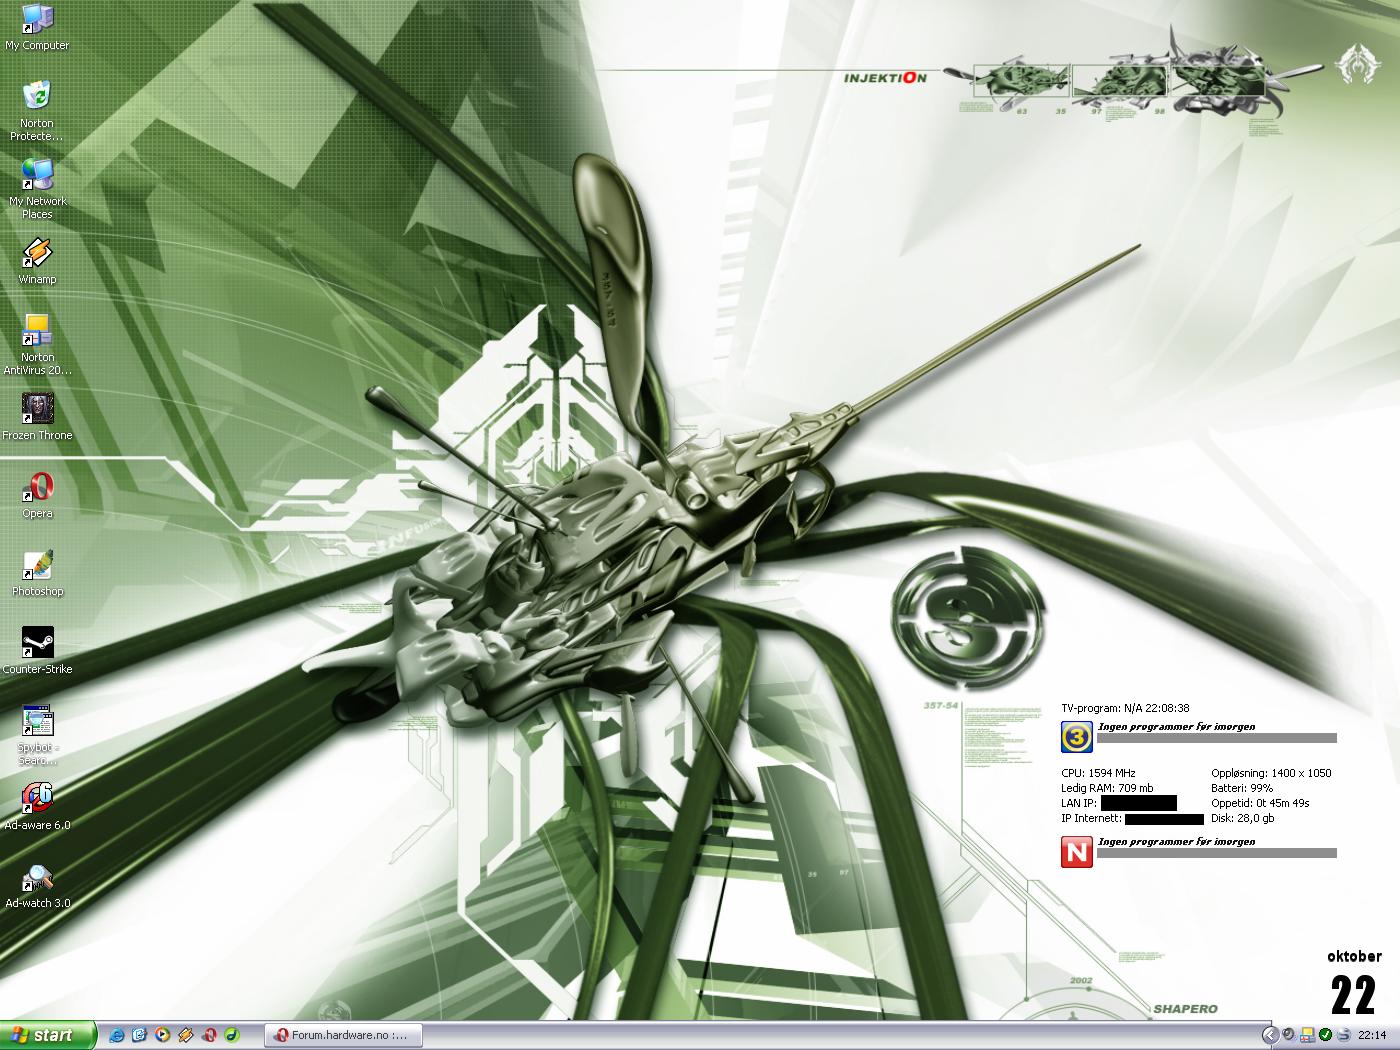Click the 22:14 taskbar clock
The width and height of the screenshot is (1400, 1050).
coord(1372,1035)
